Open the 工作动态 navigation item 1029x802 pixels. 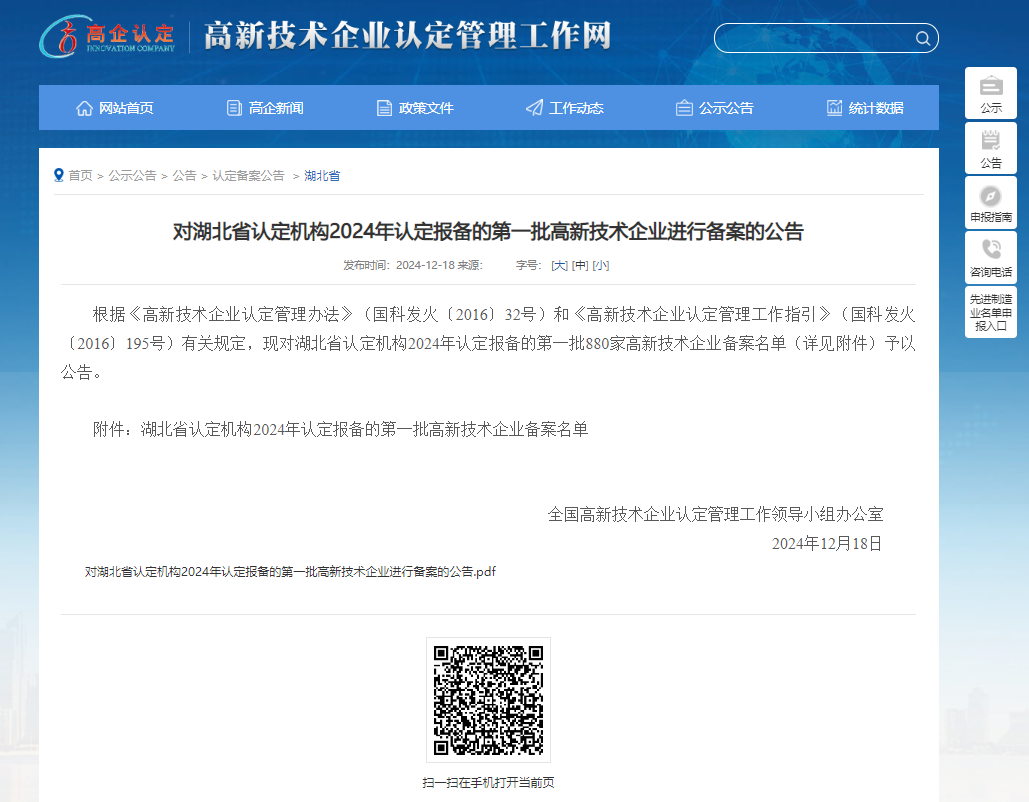(564, 108)
